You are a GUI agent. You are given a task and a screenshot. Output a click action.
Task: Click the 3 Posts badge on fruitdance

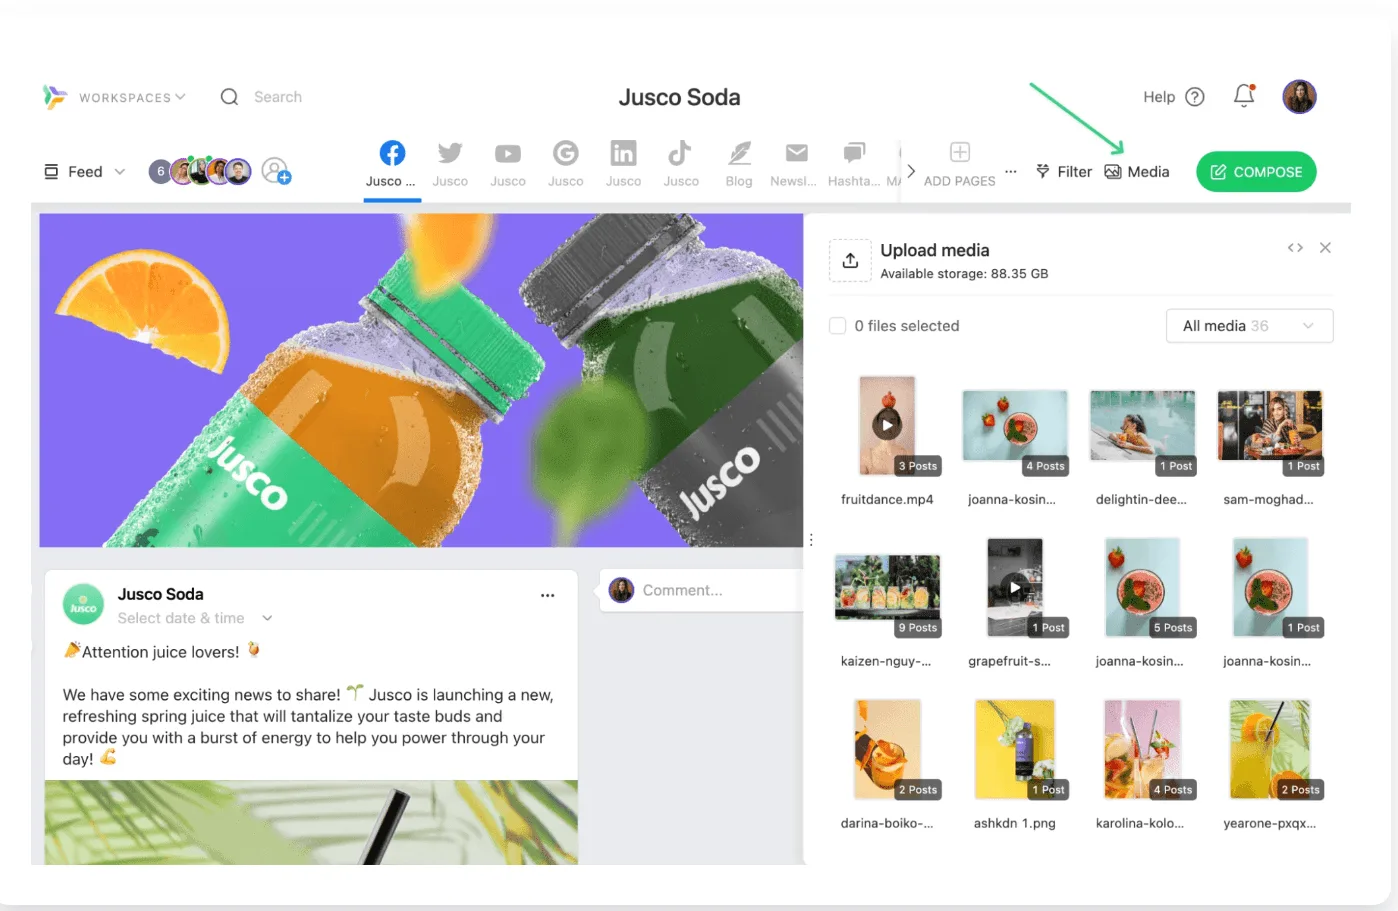(x=918, y=466)
